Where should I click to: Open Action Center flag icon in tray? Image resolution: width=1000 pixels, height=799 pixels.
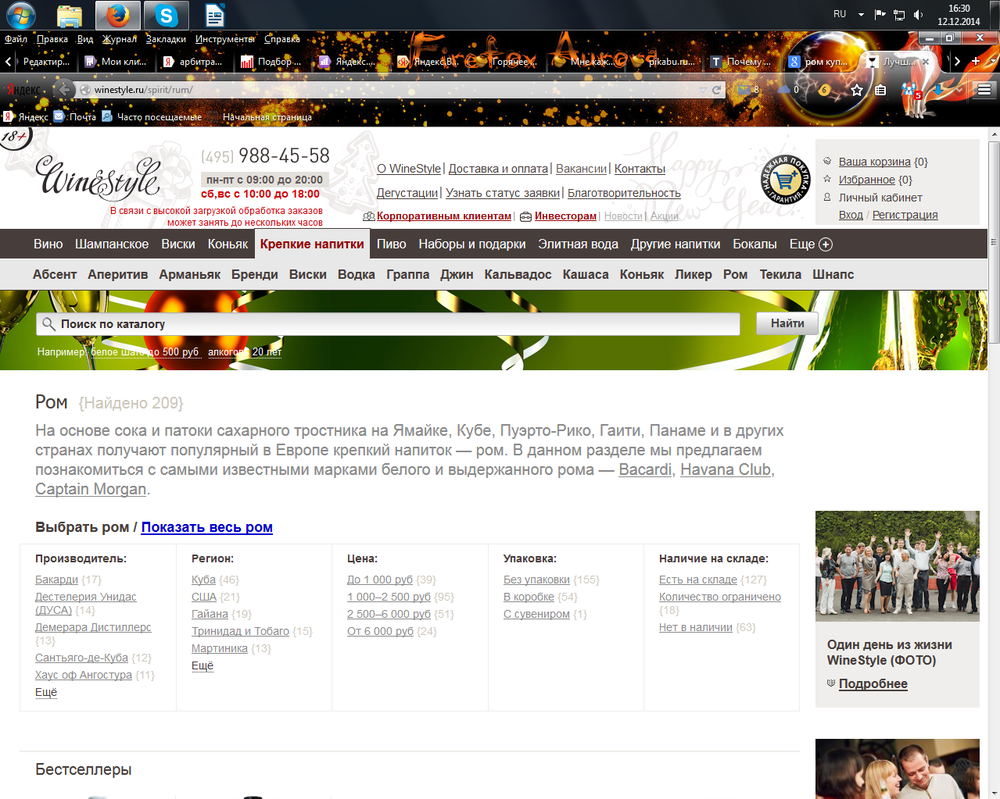coord(880,15)
